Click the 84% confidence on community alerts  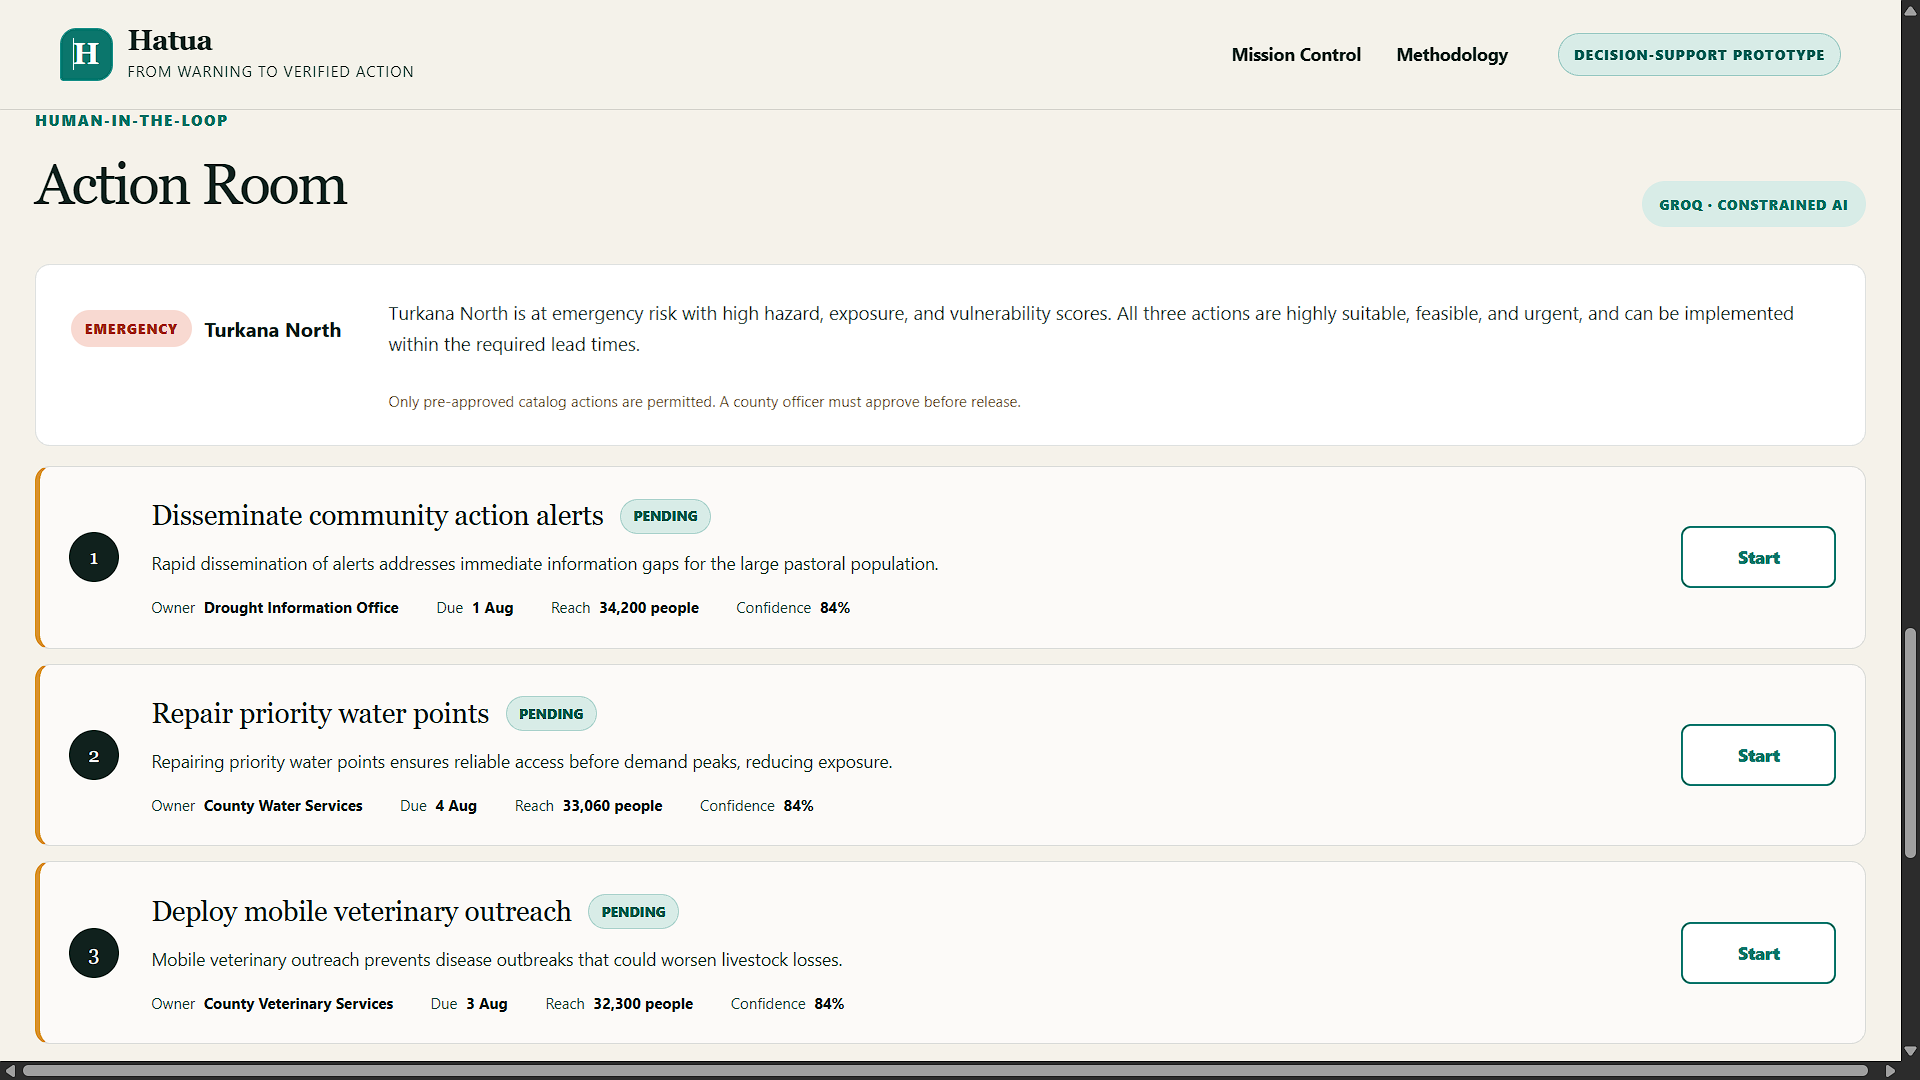click(835, 608)
